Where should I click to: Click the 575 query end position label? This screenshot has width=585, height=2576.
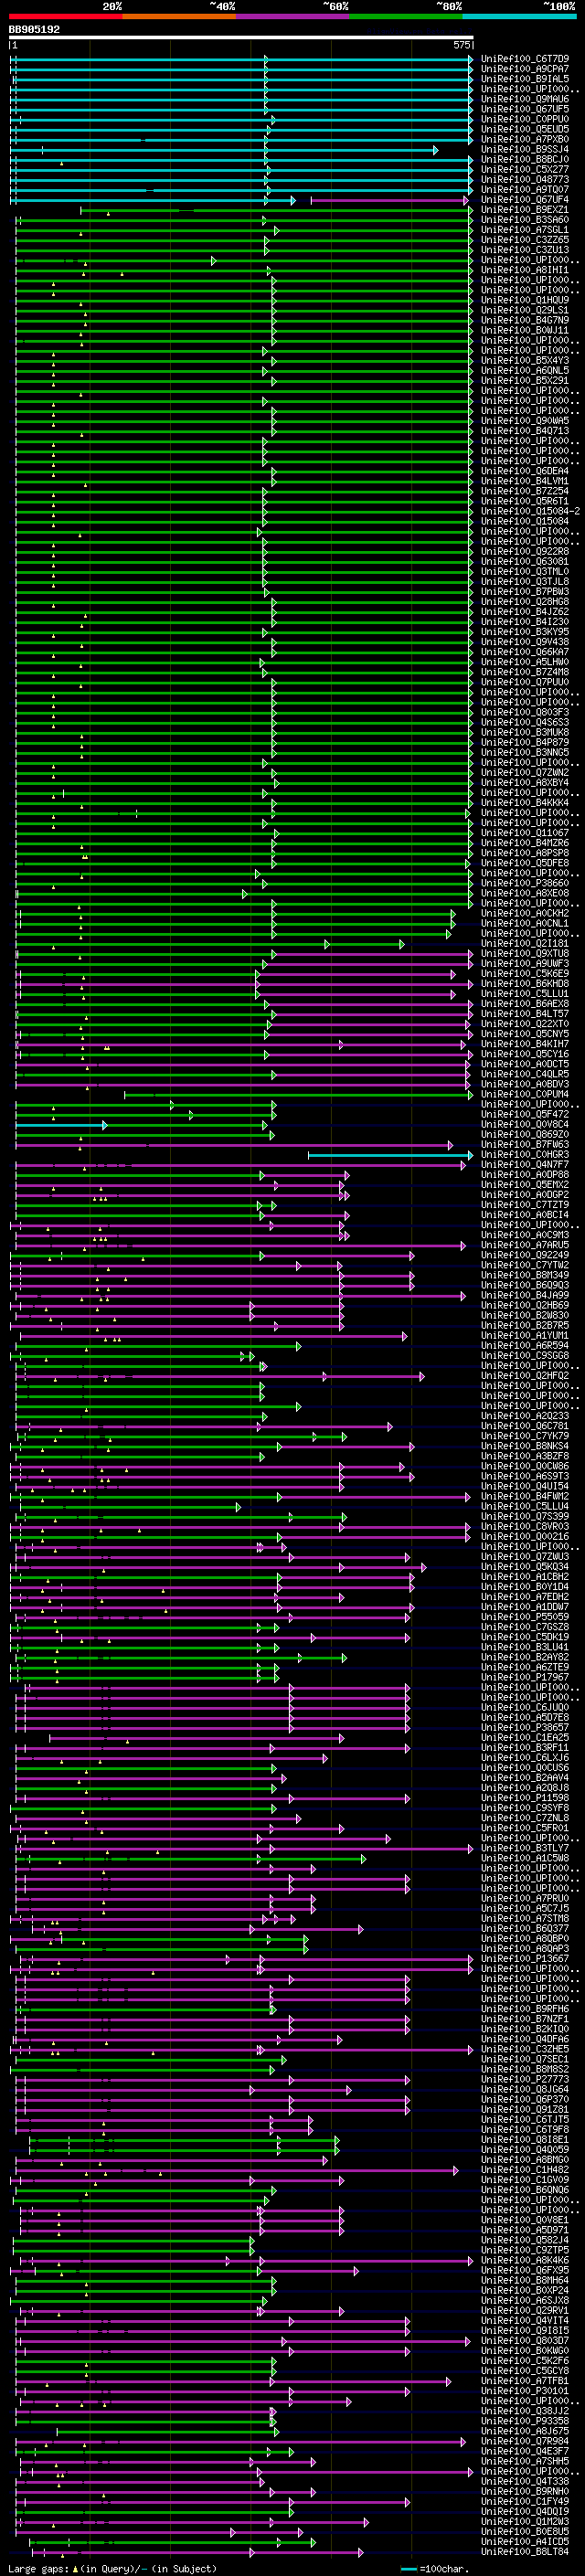pyautogui.click(x=462, y=45)
